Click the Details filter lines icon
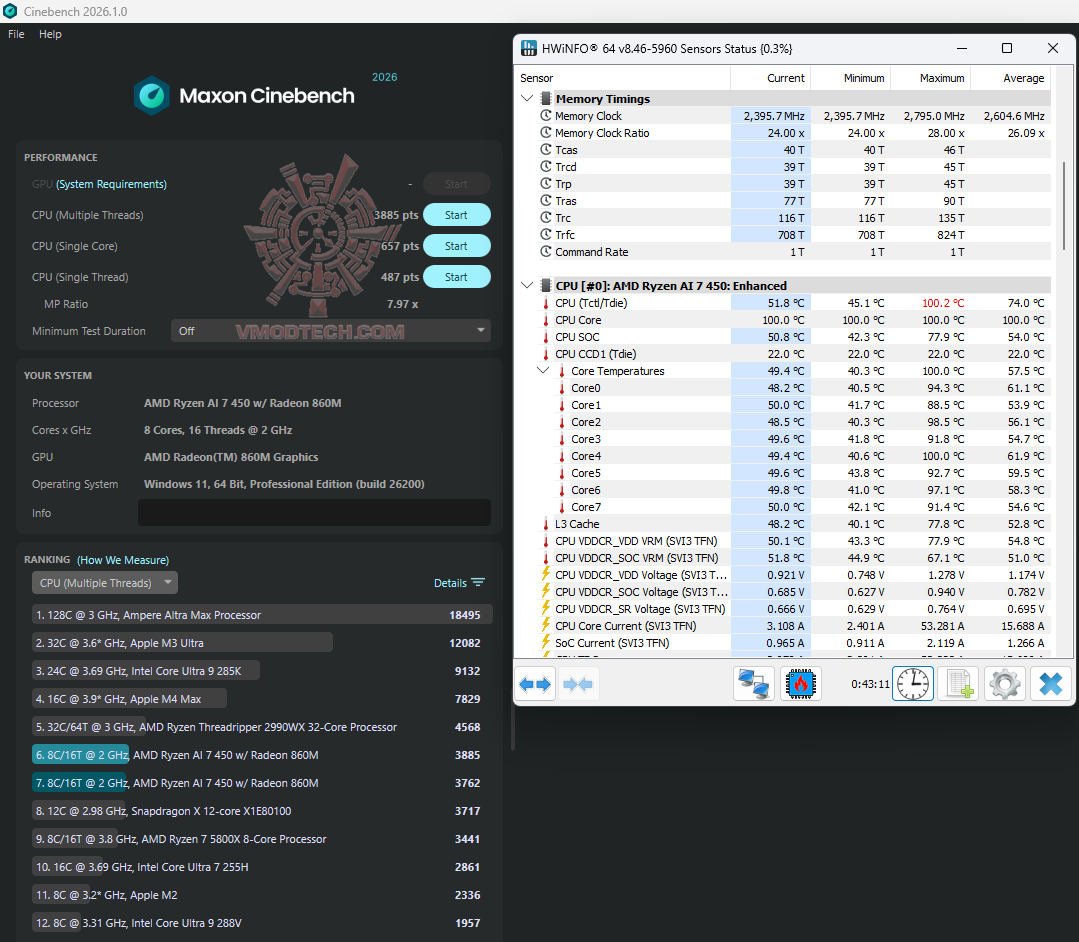 click(x=478, y=582)
